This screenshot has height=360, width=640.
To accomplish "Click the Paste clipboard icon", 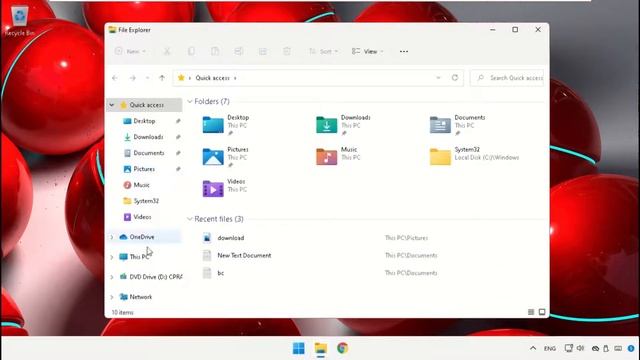I will pos(215,51).
